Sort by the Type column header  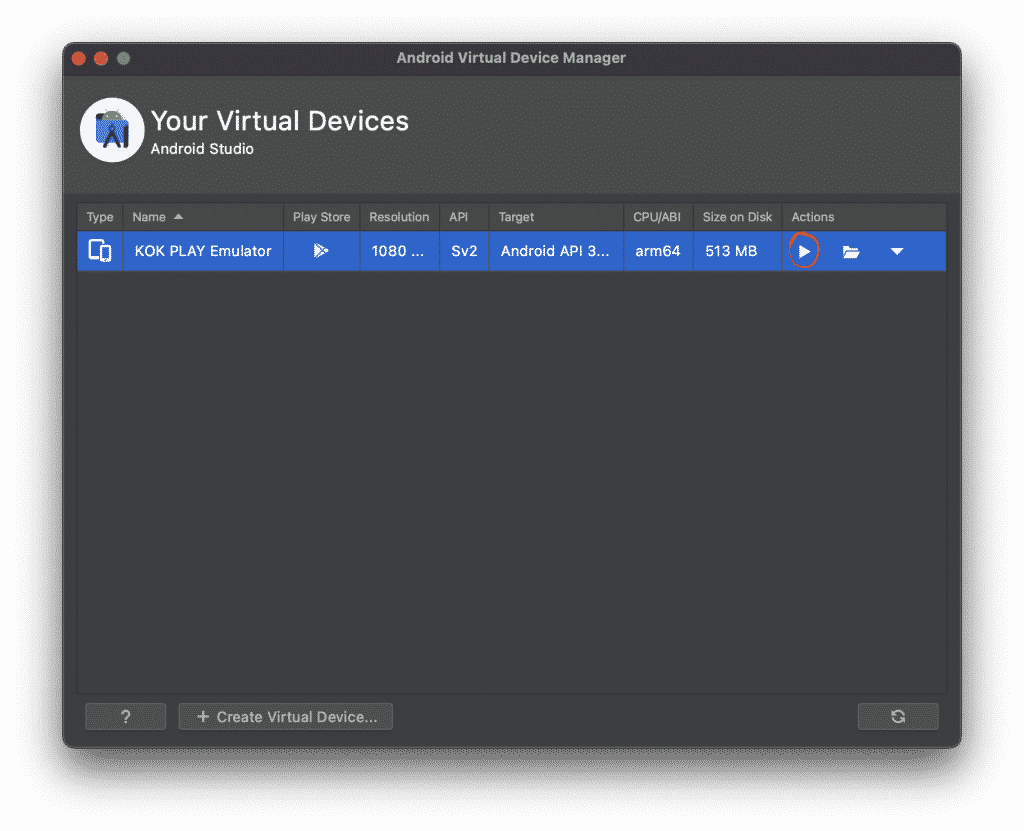100,217
